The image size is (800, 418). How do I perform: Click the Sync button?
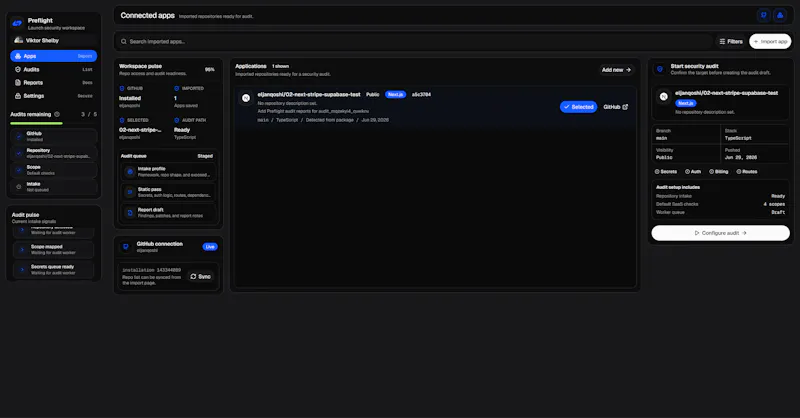201,277
